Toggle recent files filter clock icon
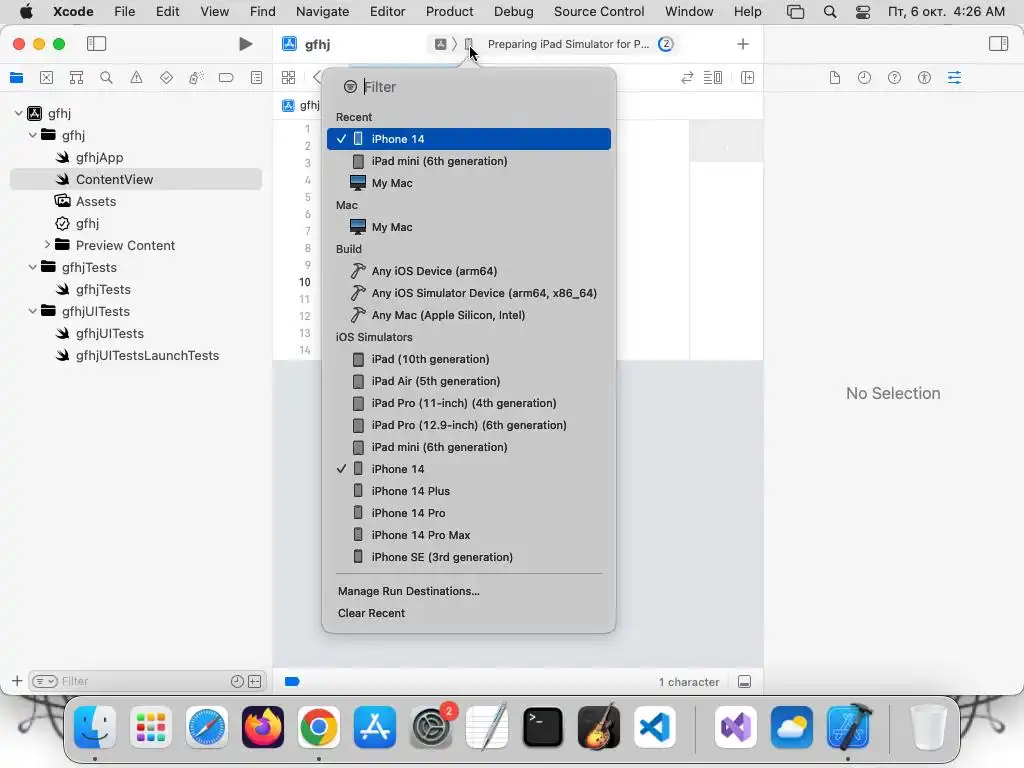The height and width of the screenshot is (768, 1024). [237, 681]
